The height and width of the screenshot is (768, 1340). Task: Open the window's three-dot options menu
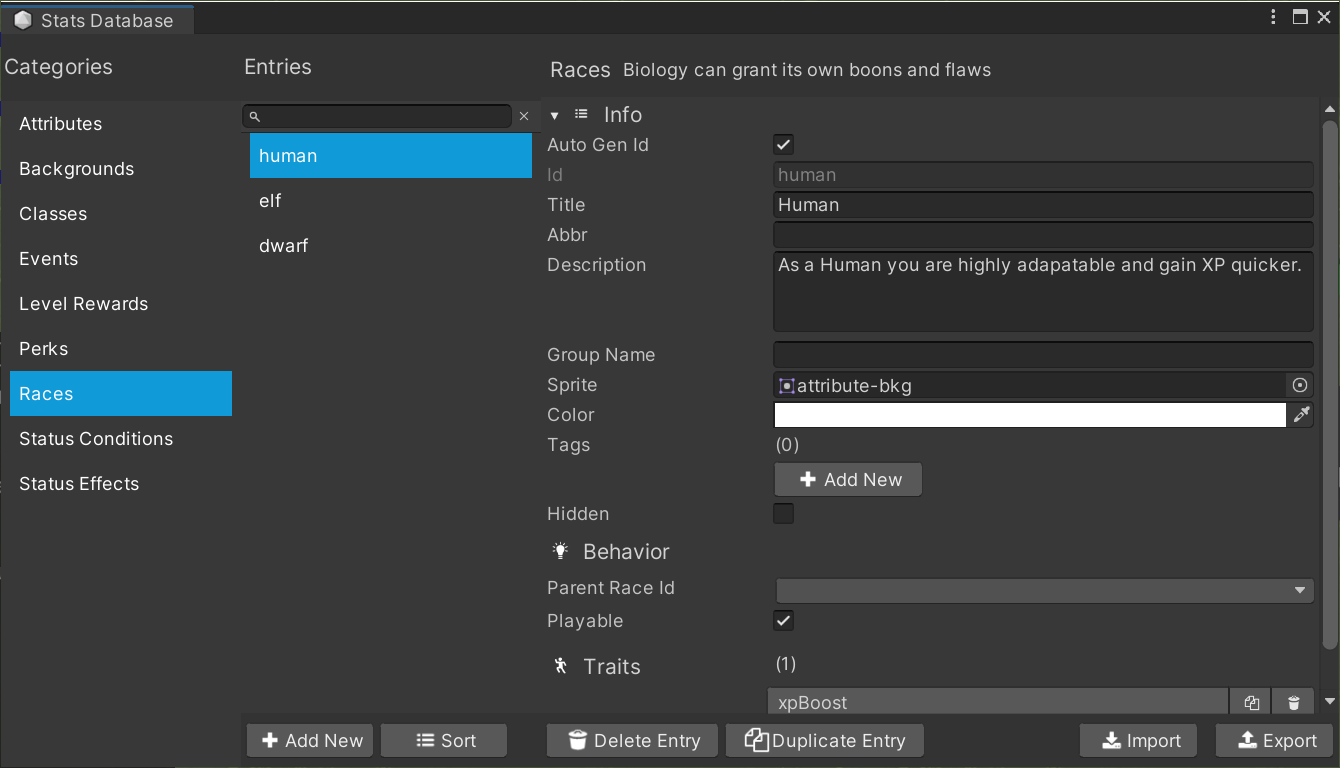1273,17
